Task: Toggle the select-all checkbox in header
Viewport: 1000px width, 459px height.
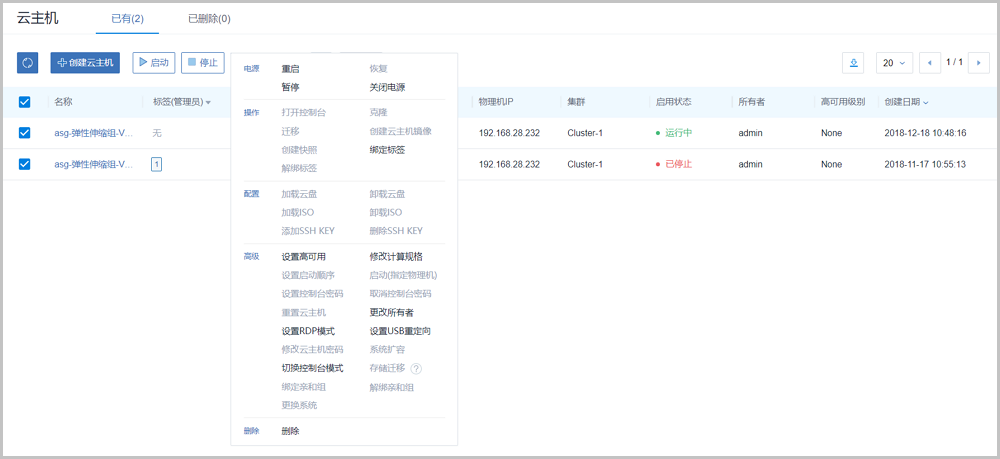Action: click(x=25, y=102)
